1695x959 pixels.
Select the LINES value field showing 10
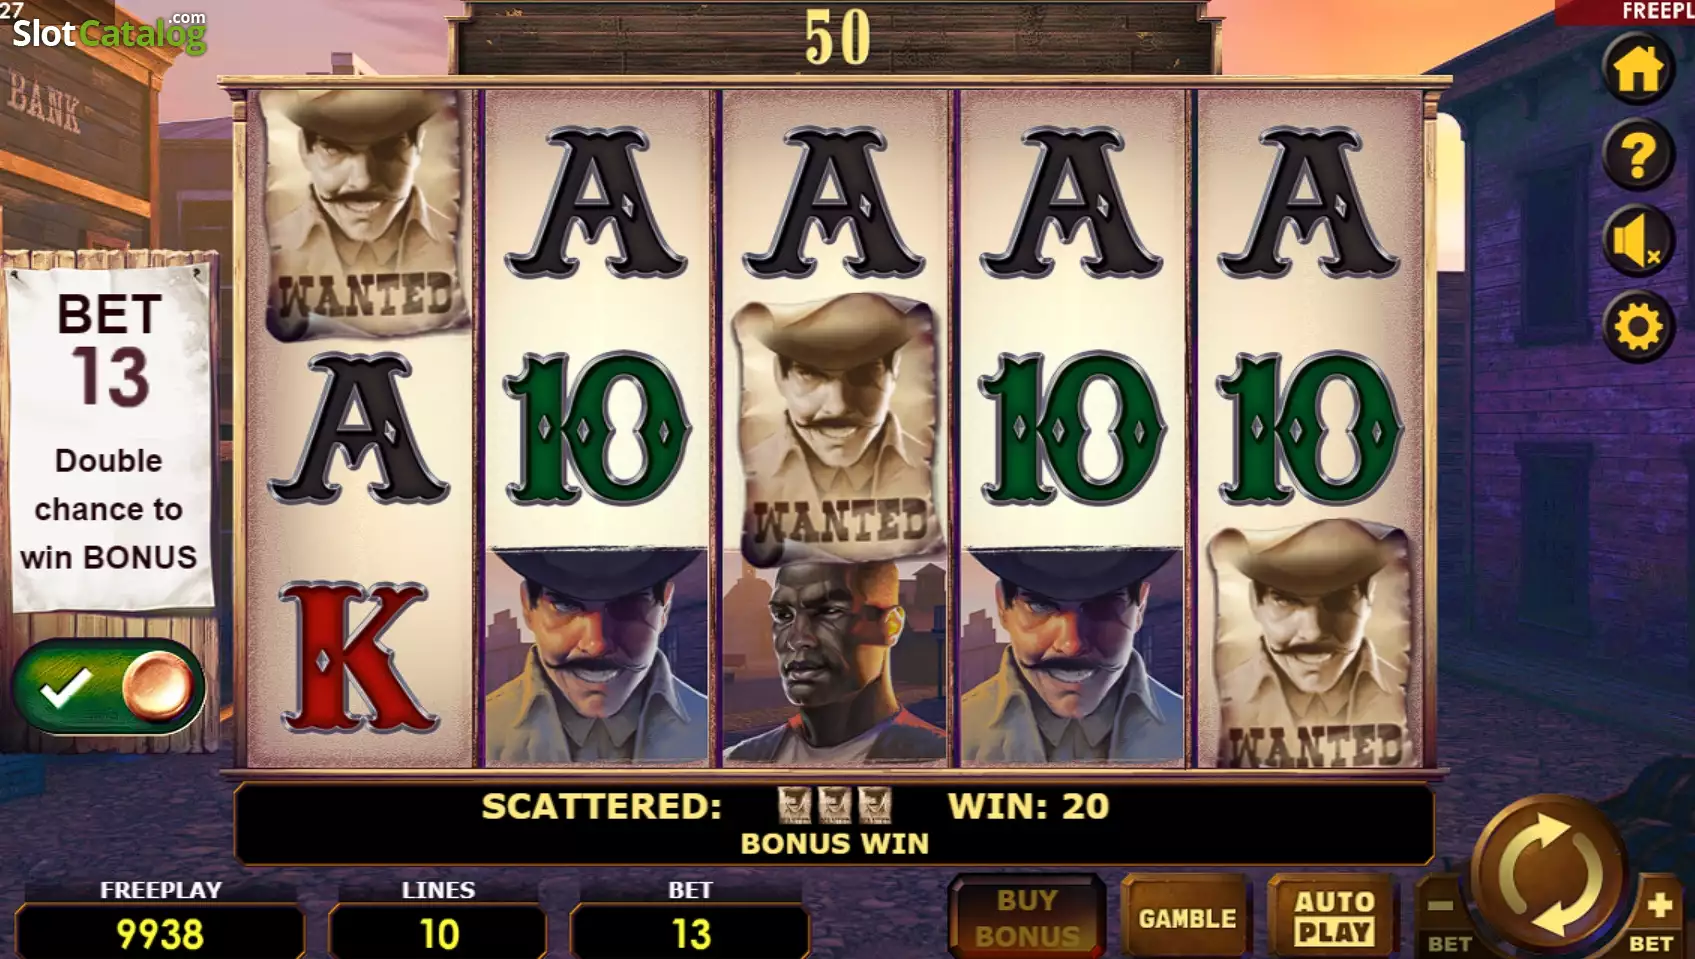click(438, 933)
